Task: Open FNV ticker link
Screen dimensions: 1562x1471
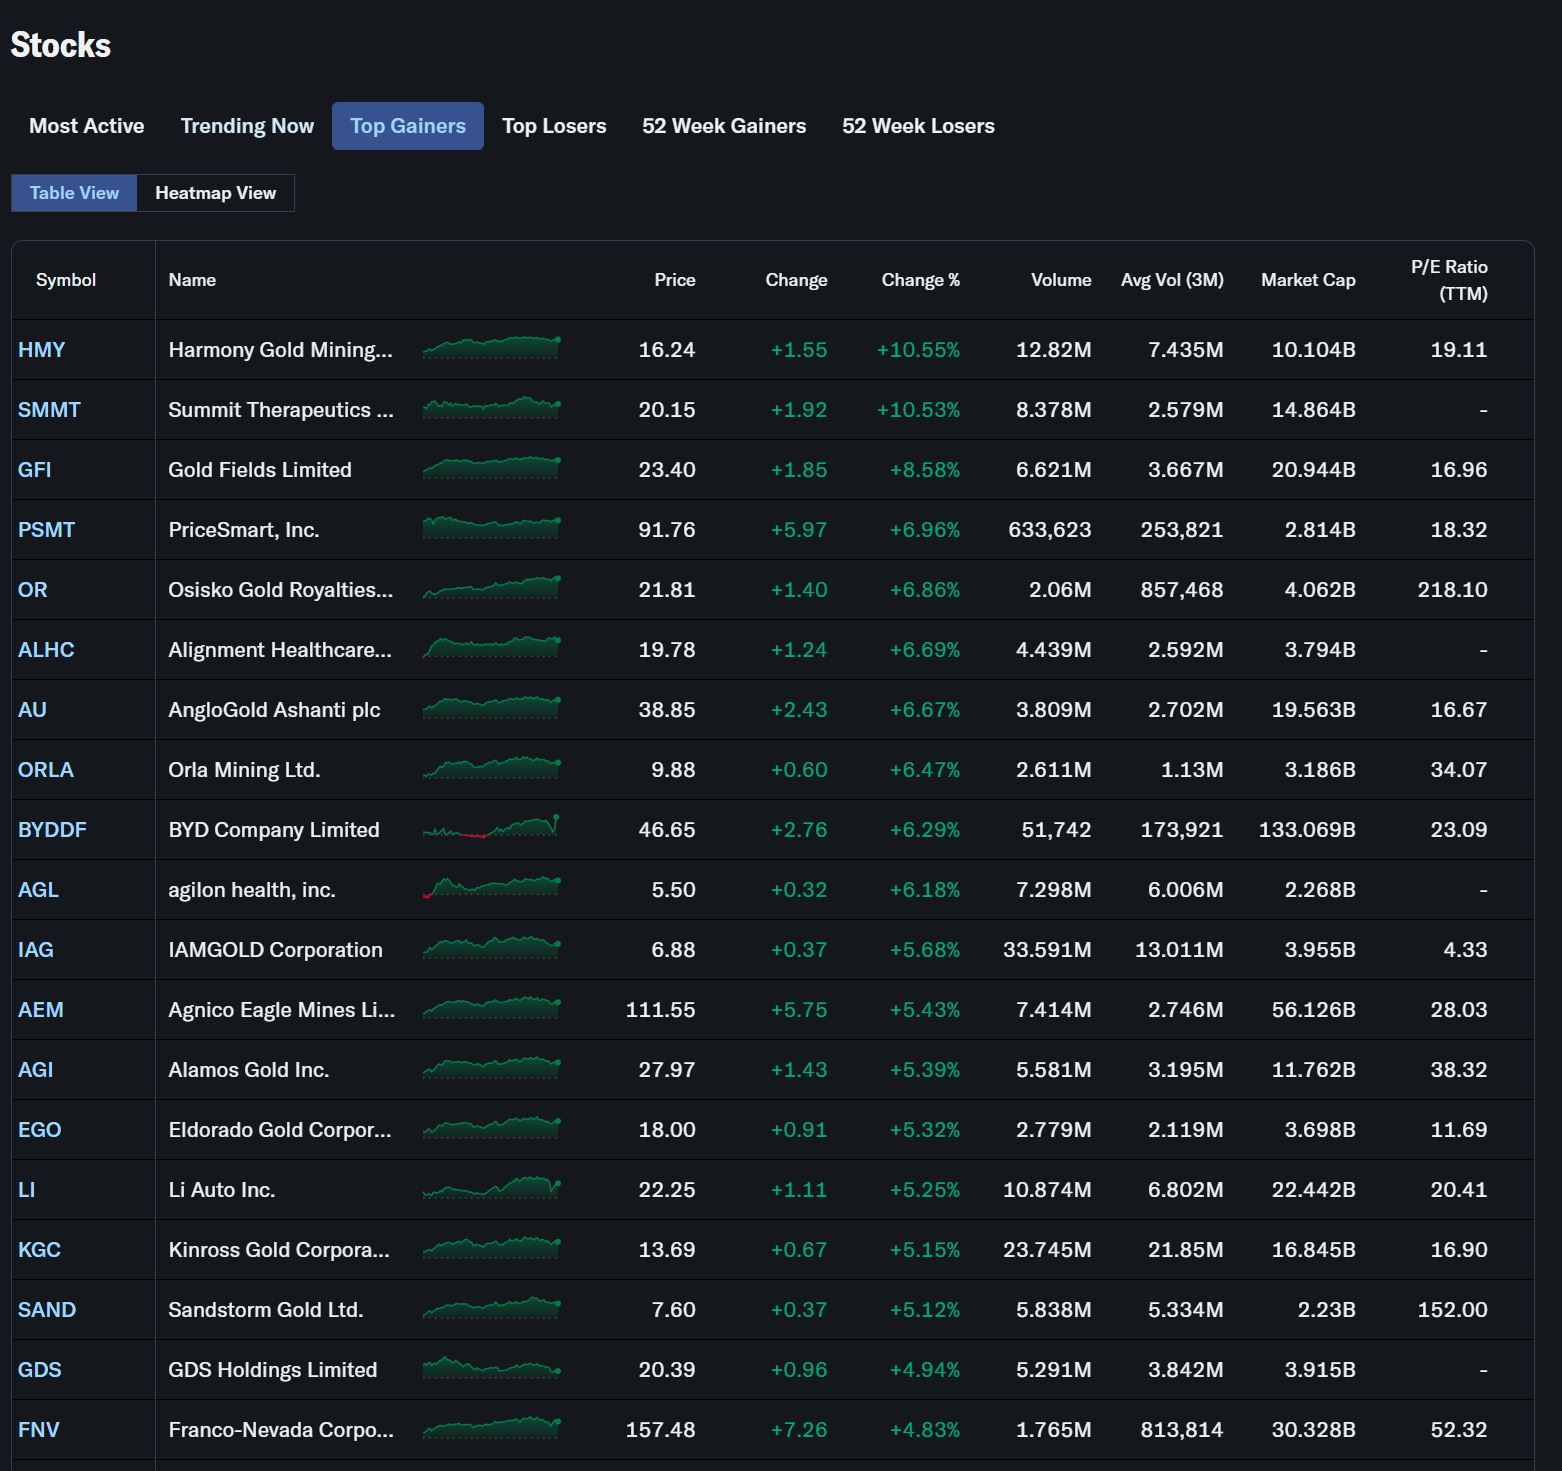Action: coord(39,1430)
